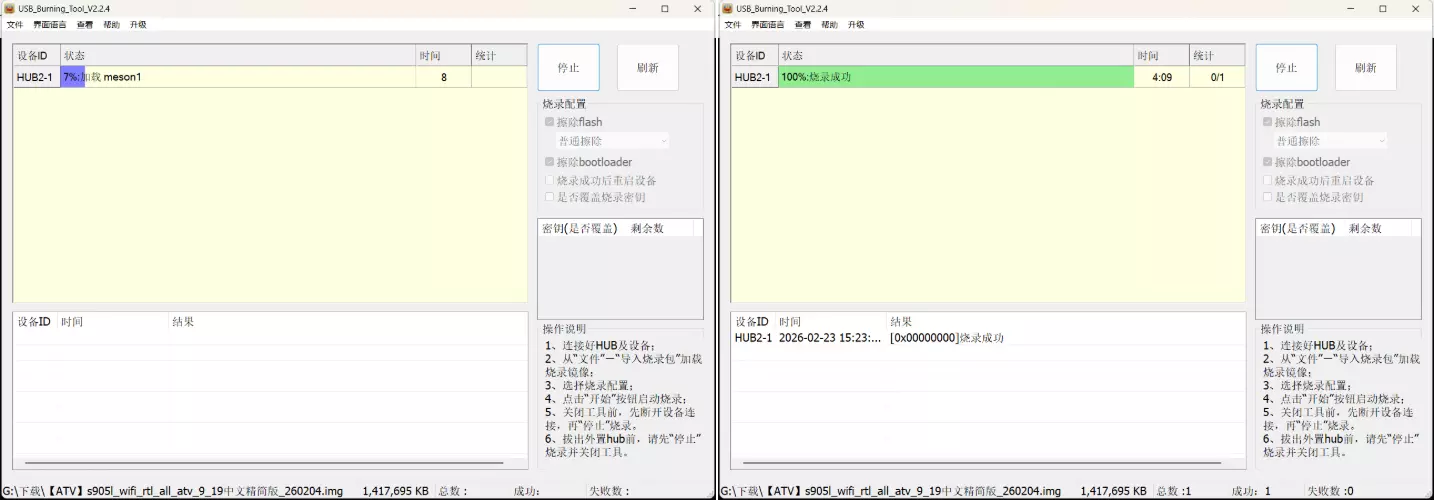Click the 7% 加载 meson1 progress bar
The width and height of the screenshot is (1434, 500).
(x=238, y=77)
